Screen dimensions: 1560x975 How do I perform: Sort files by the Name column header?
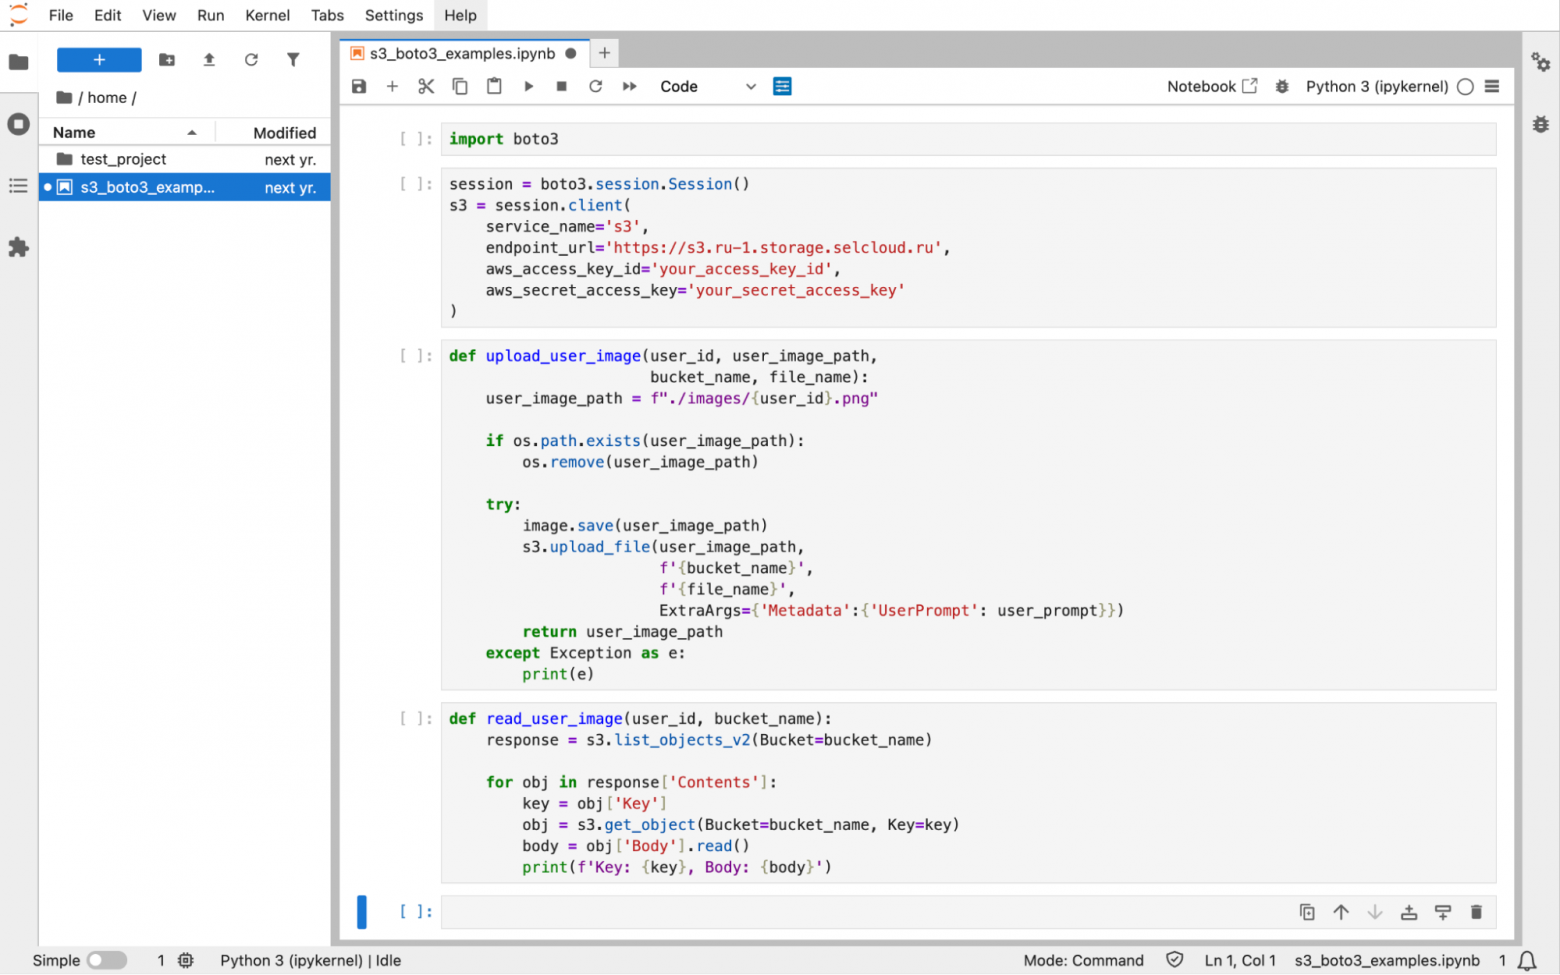click(x=75, y=132)
